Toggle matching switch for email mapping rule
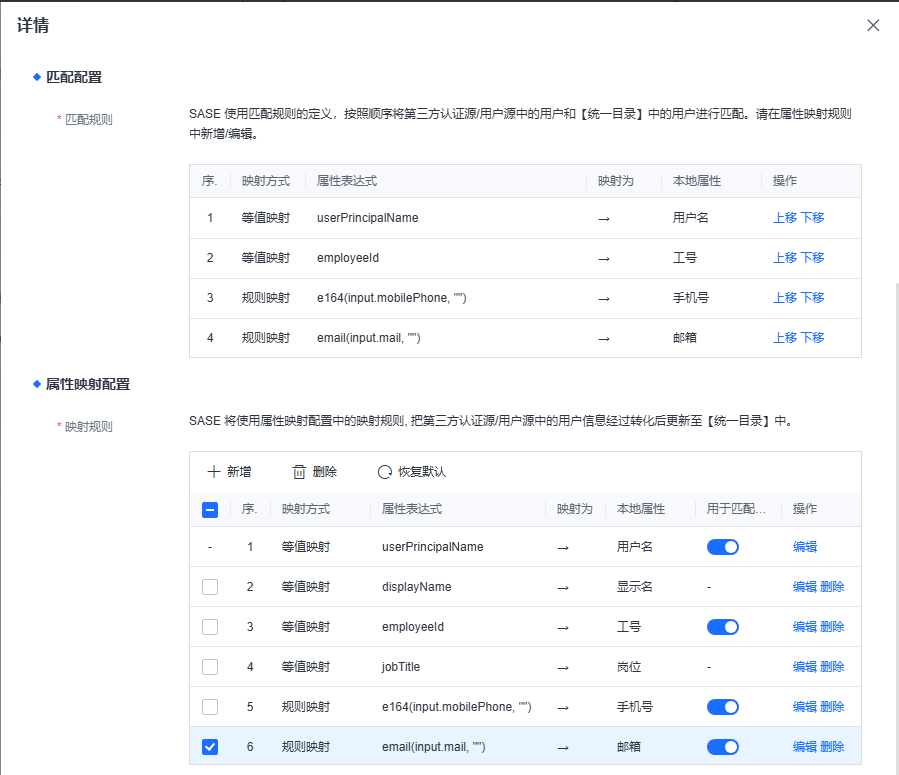Screen dimensions: 899x775 point(722,747)
